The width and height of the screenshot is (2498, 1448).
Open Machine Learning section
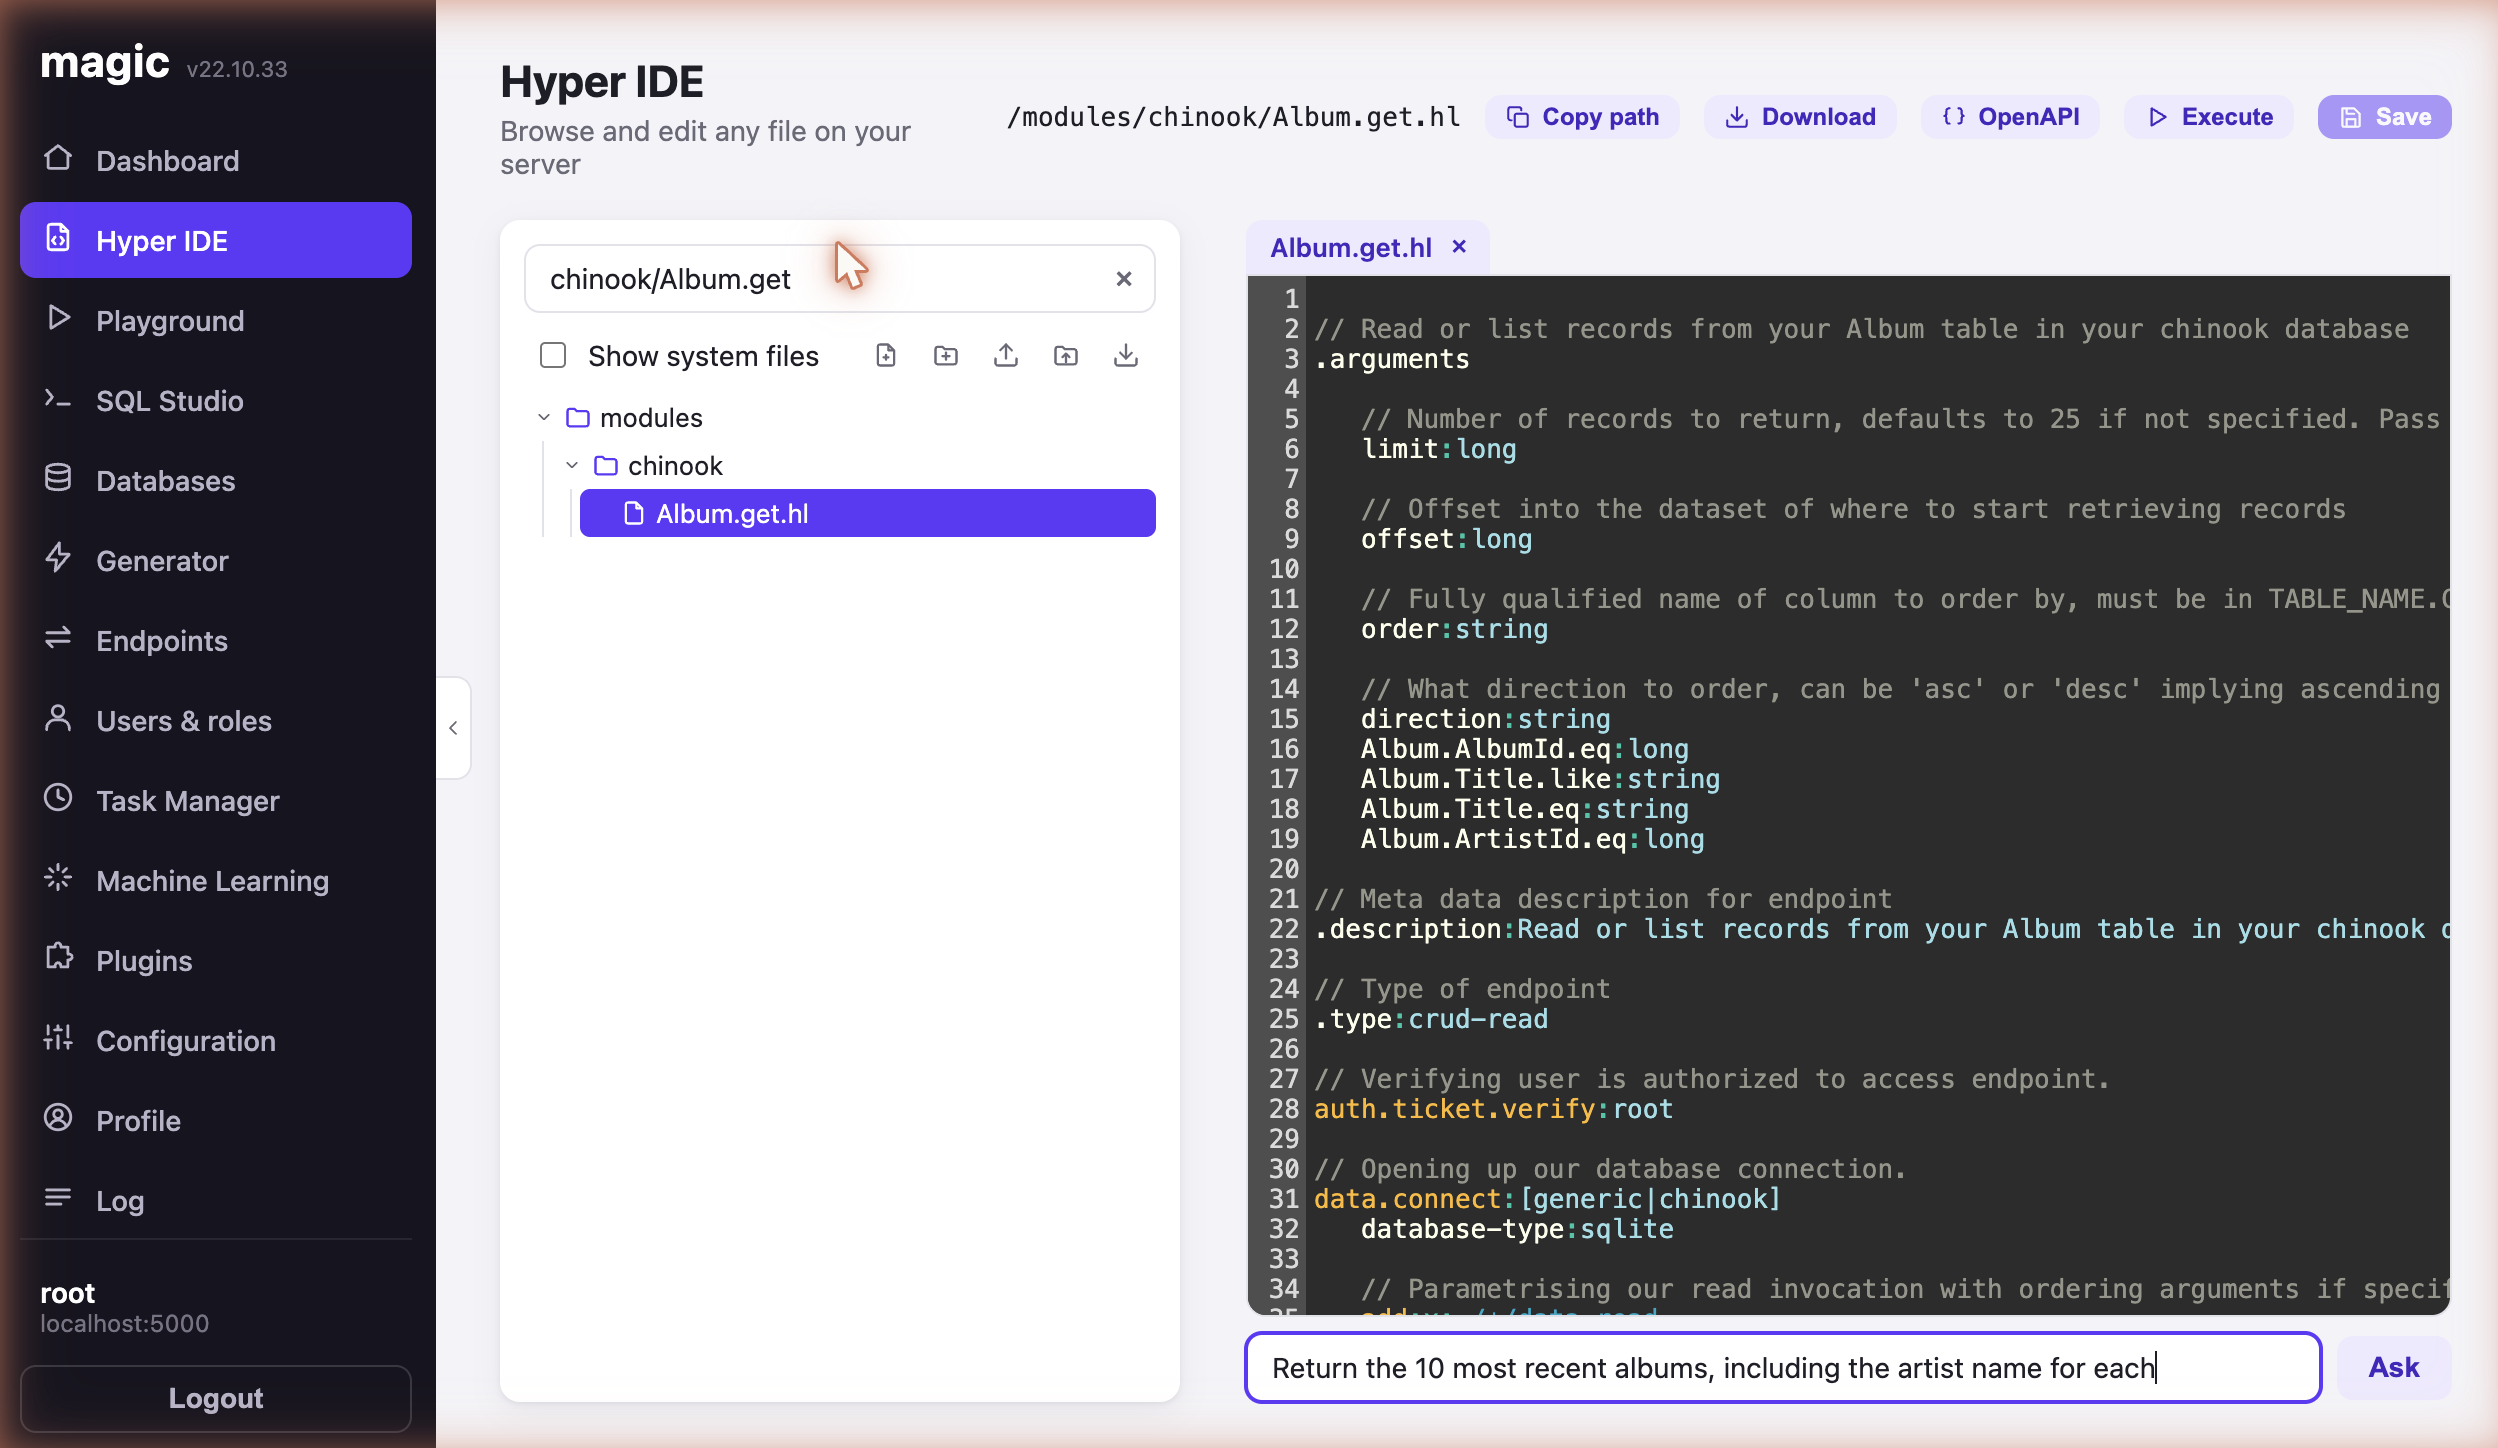click(216, 880)
